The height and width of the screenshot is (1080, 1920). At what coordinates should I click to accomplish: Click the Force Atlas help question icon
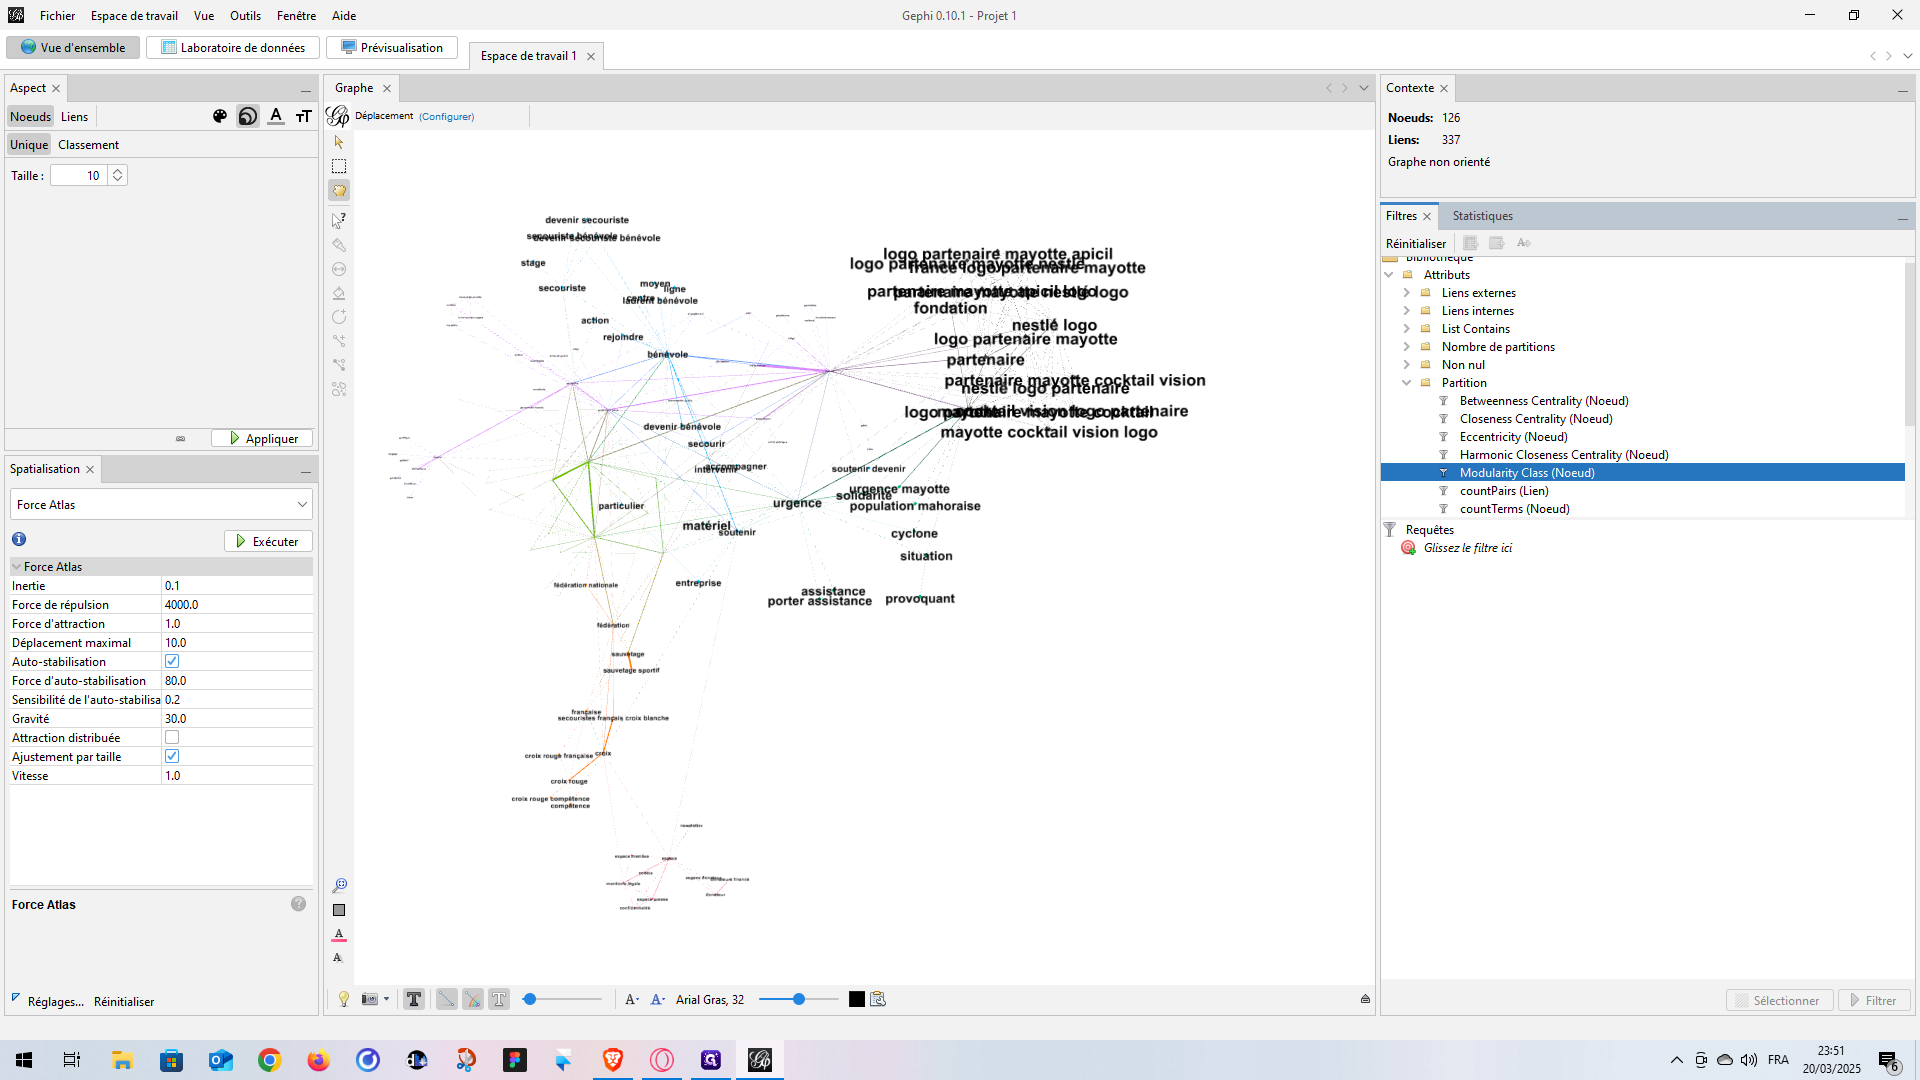pos(298,904)
